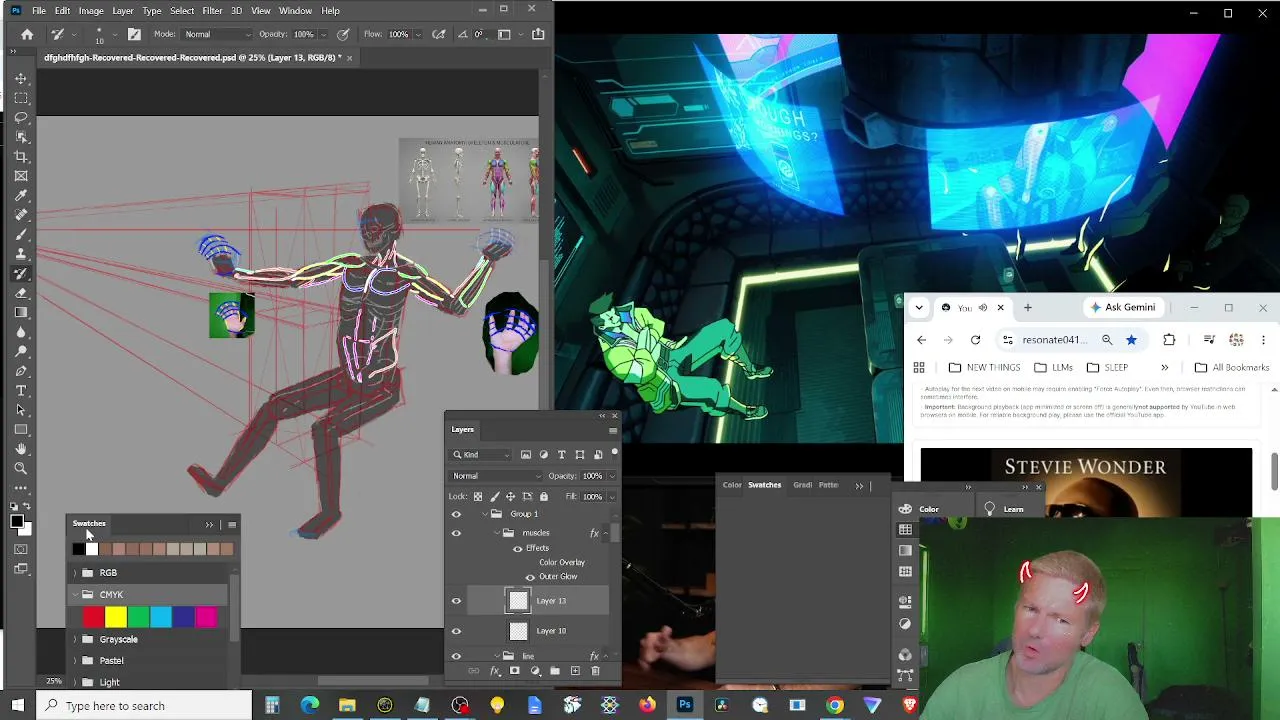Pick the yellow CMYK swatch

[116, 618]
